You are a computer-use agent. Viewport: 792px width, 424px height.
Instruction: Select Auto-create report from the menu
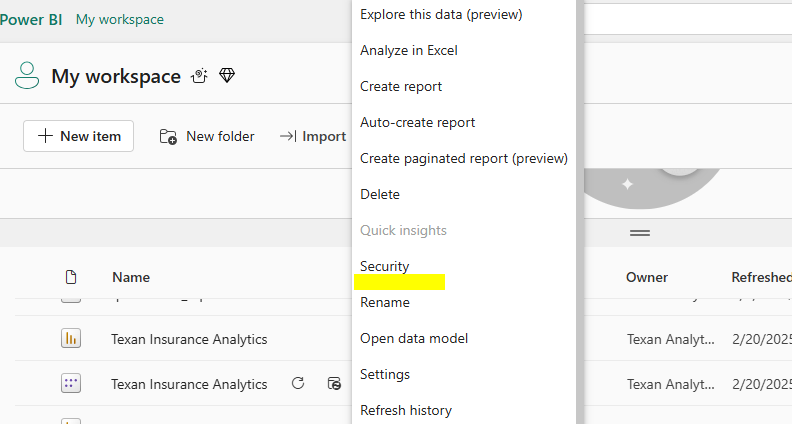[x=417, y=122]
